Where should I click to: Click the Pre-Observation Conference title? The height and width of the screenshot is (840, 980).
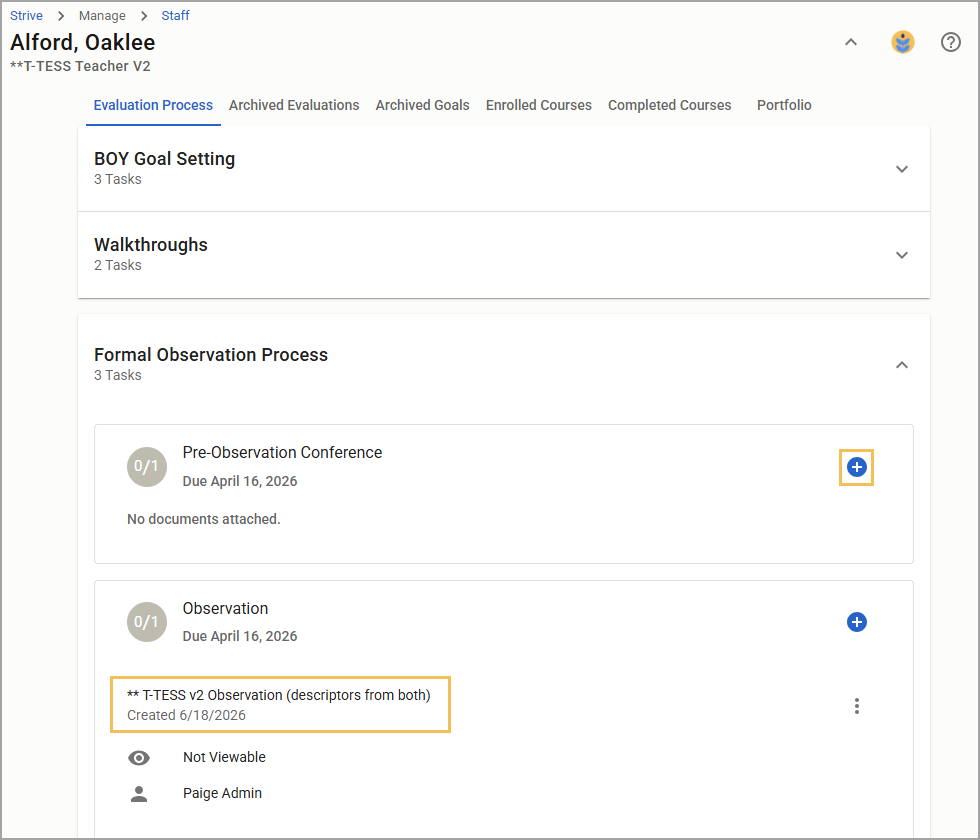coord(282,452)
